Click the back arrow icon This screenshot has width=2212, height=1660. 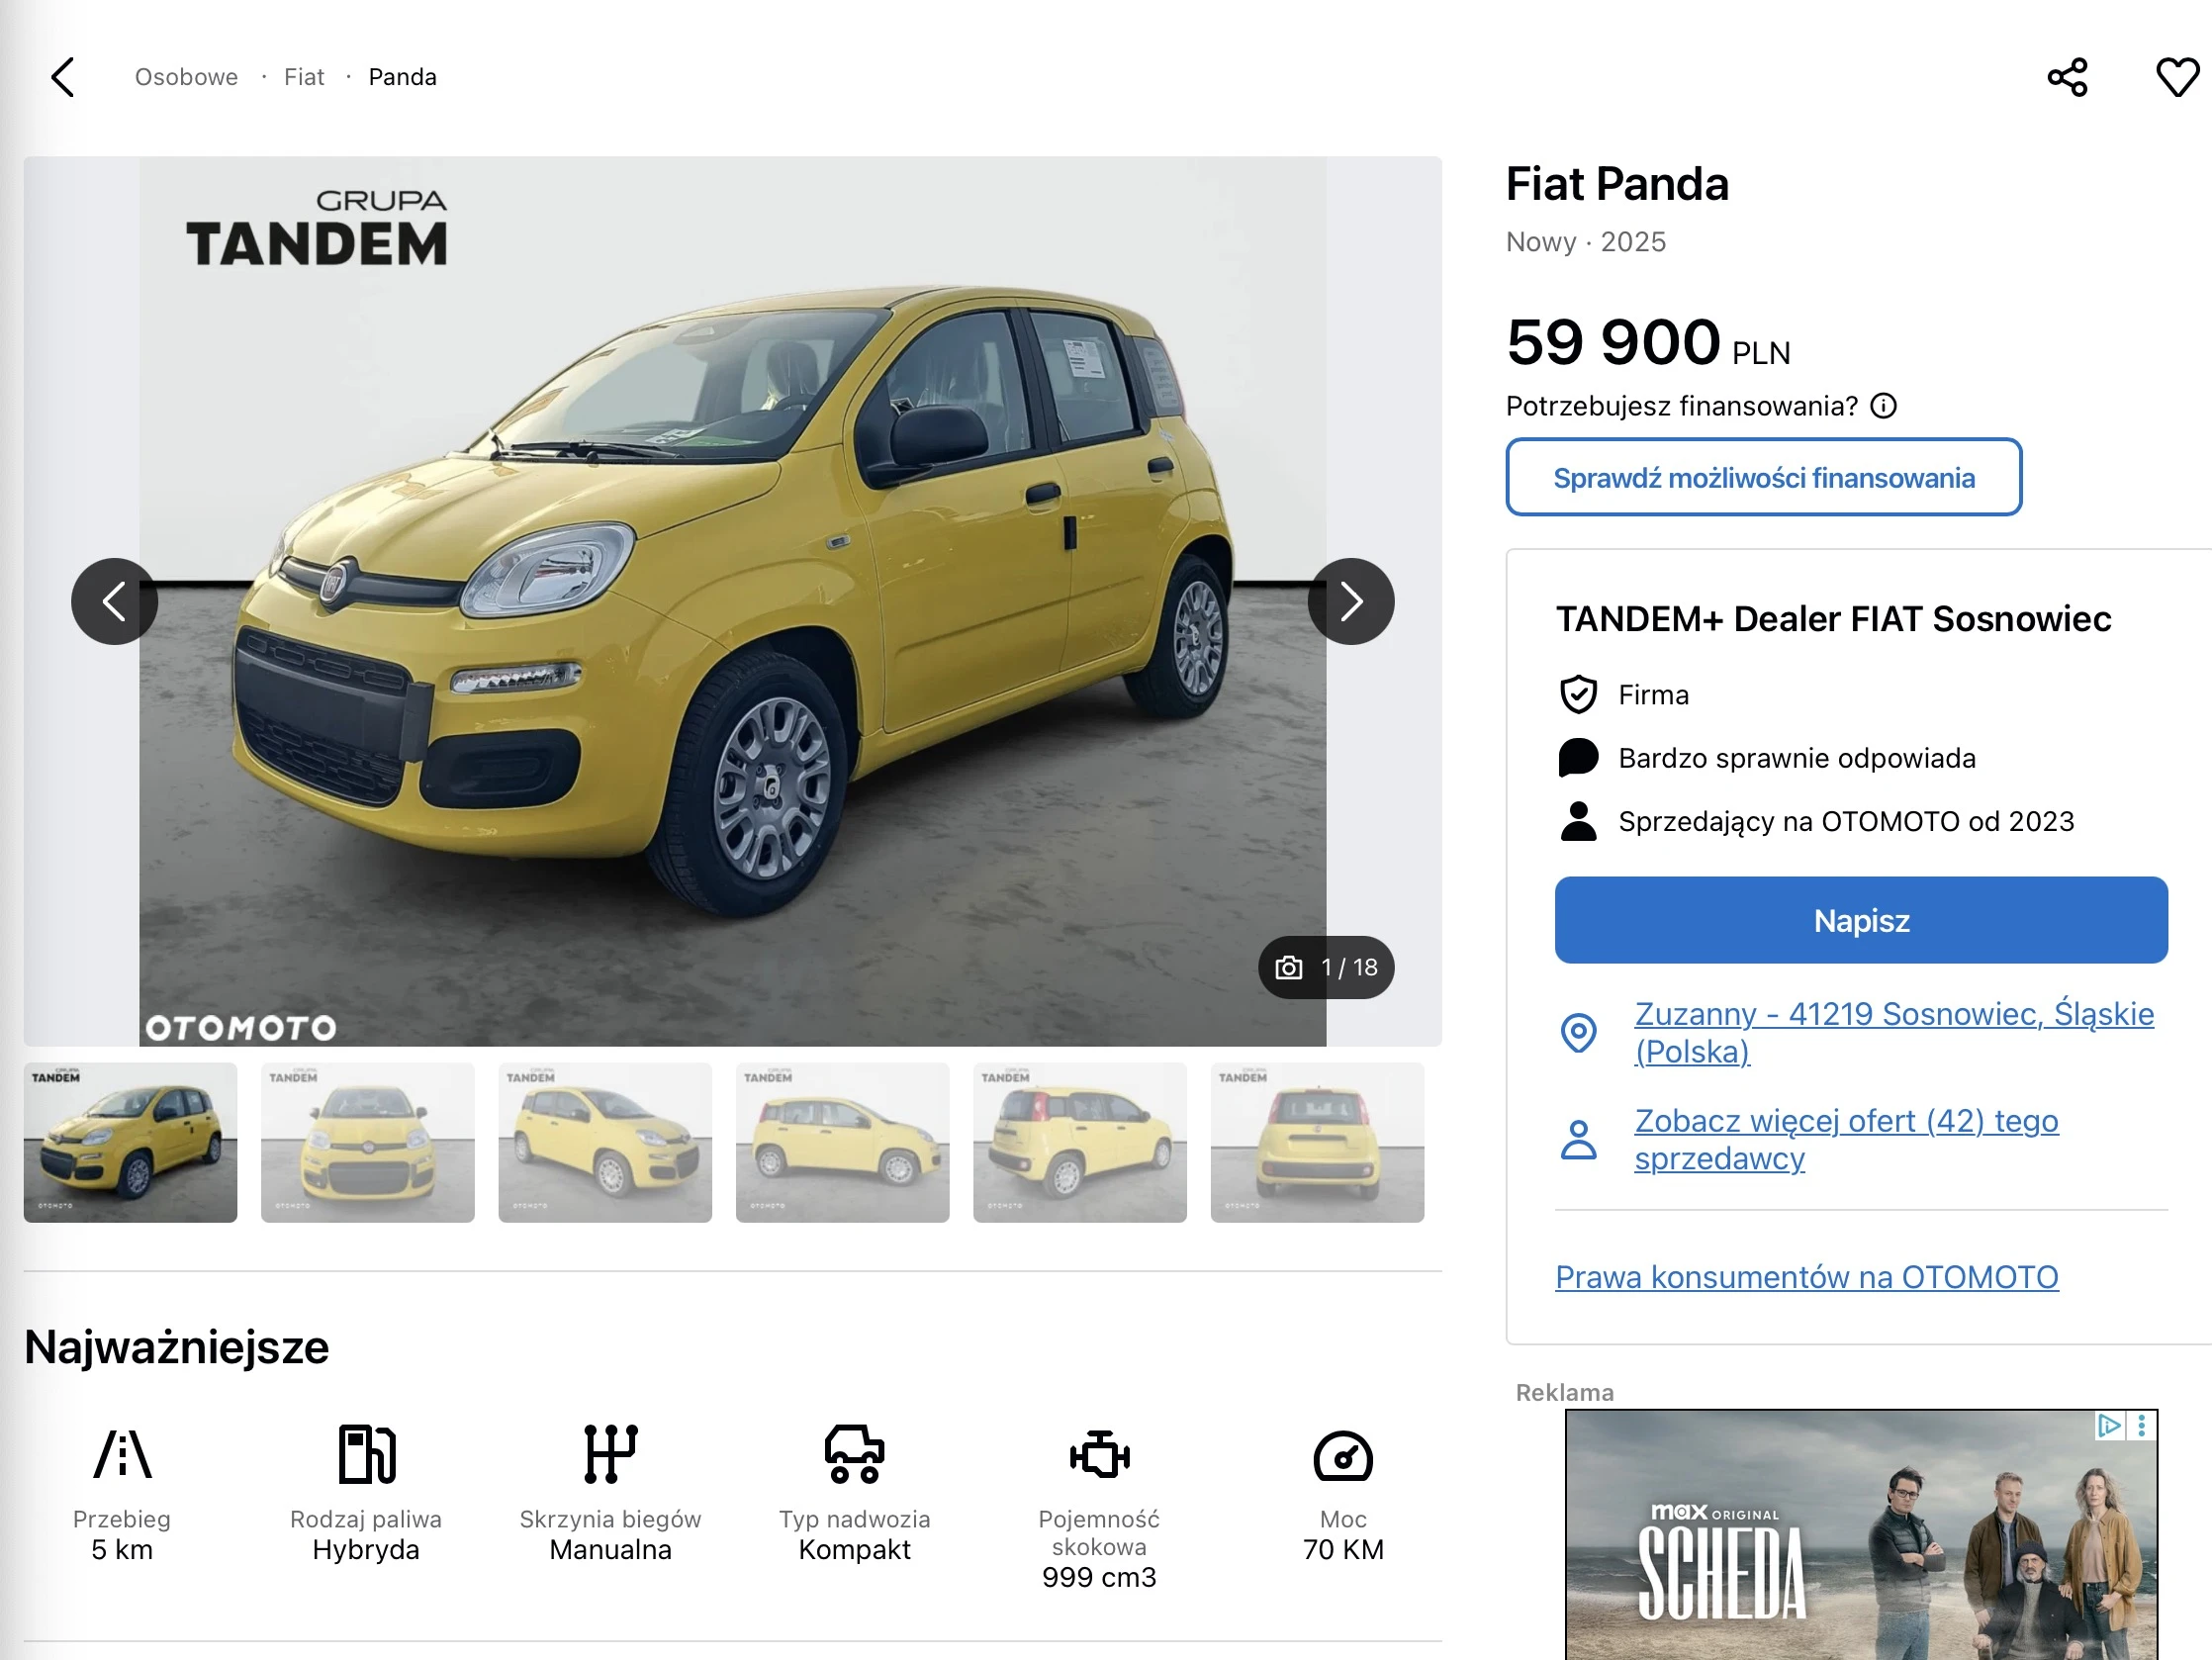click(63, 77)
